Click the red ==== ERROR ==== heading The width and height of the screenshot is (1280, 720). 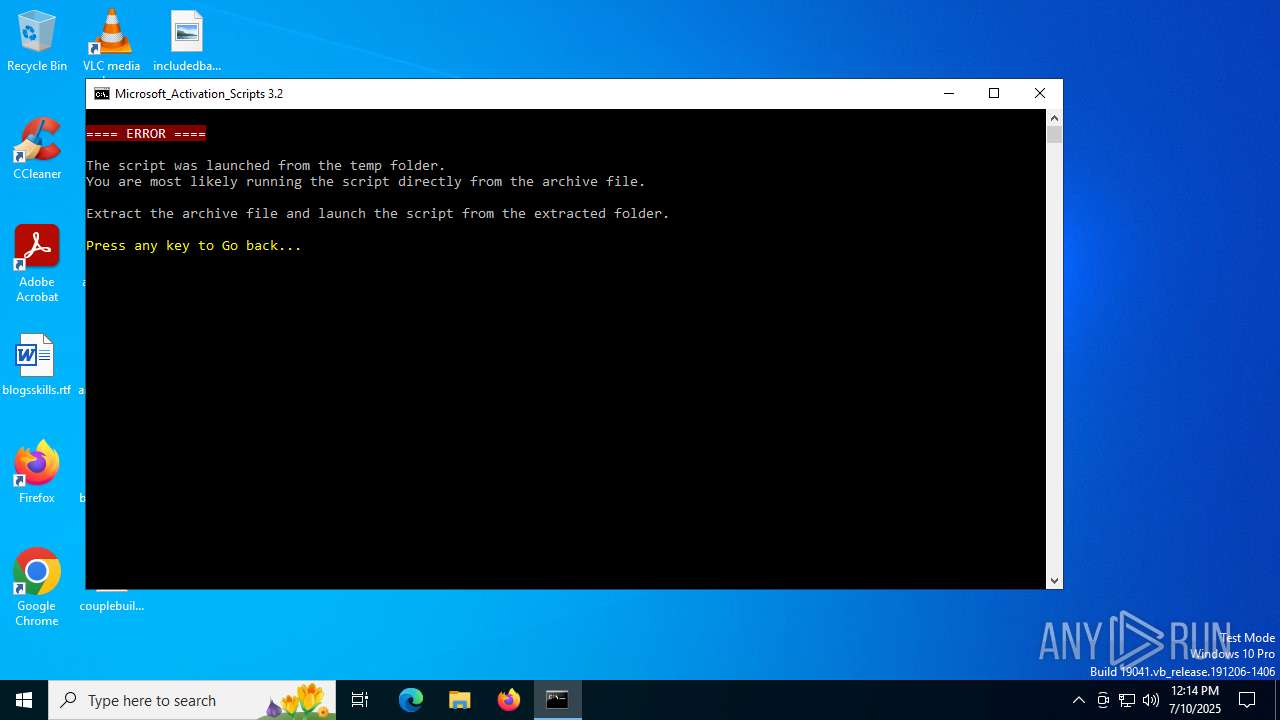click(146, 134)
